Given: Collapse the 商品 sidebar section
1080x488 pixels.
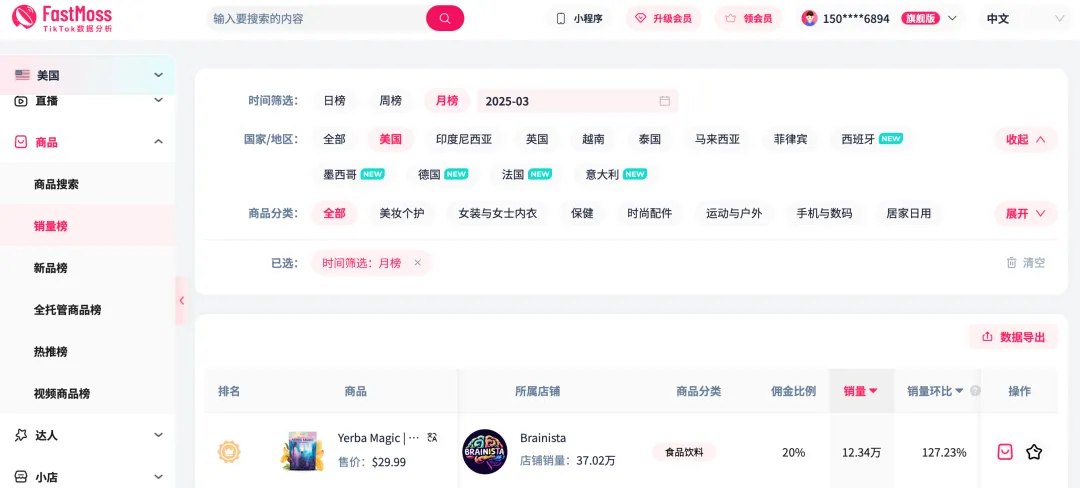Looking at the screenshot, I should pyautogui.click(x=158, y=142).
